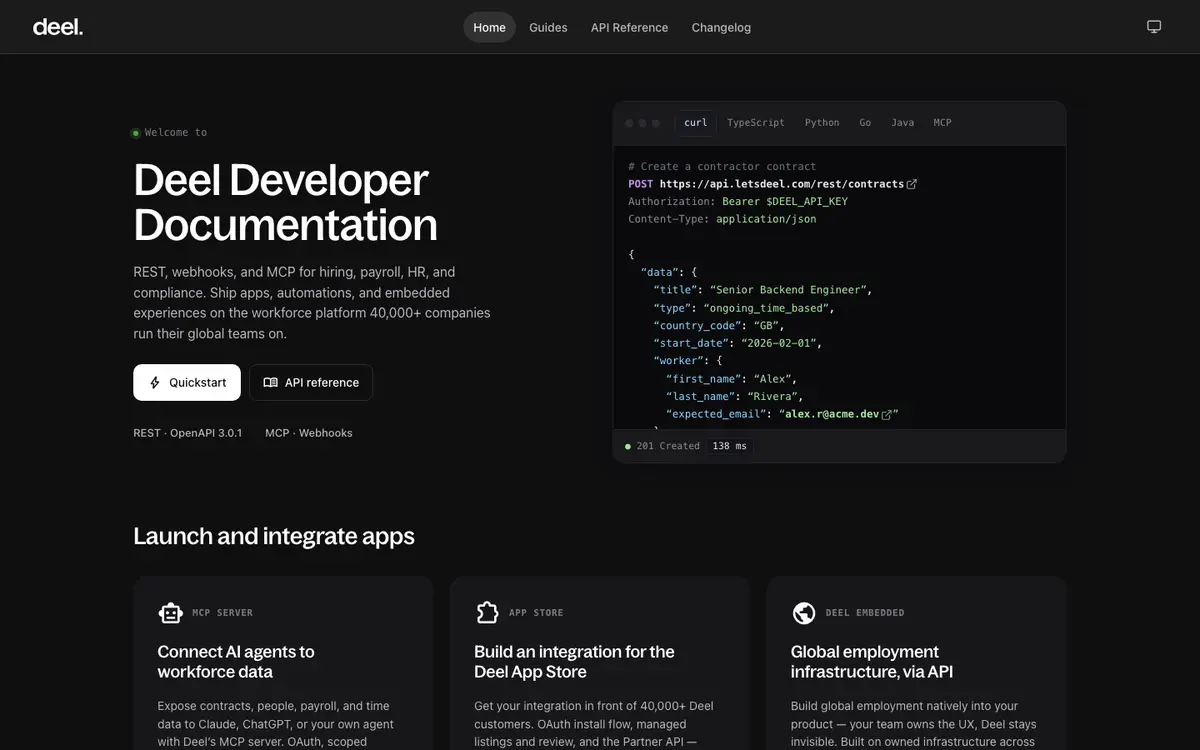Click the Quickstart button
This screenshot has width=1200, height=750.
(187, 383)
